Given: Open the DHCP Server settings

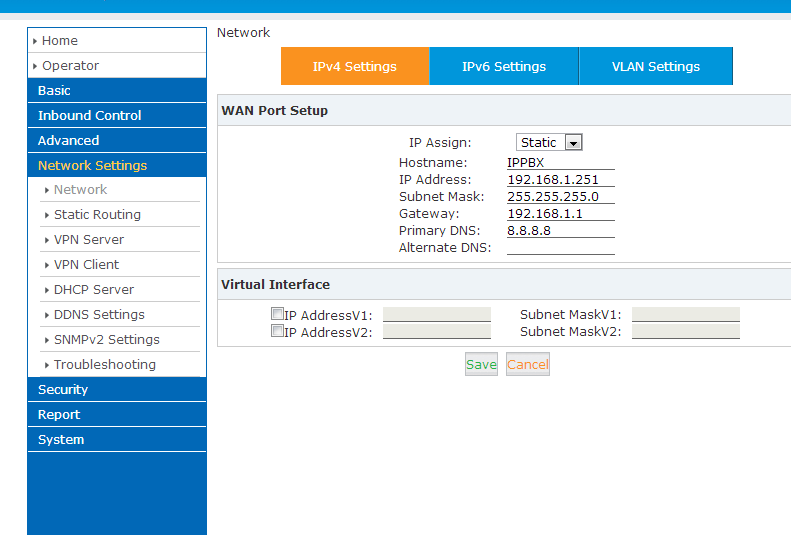Looking at the screenshot, I should pyautogui.click(x=94, y=290).
